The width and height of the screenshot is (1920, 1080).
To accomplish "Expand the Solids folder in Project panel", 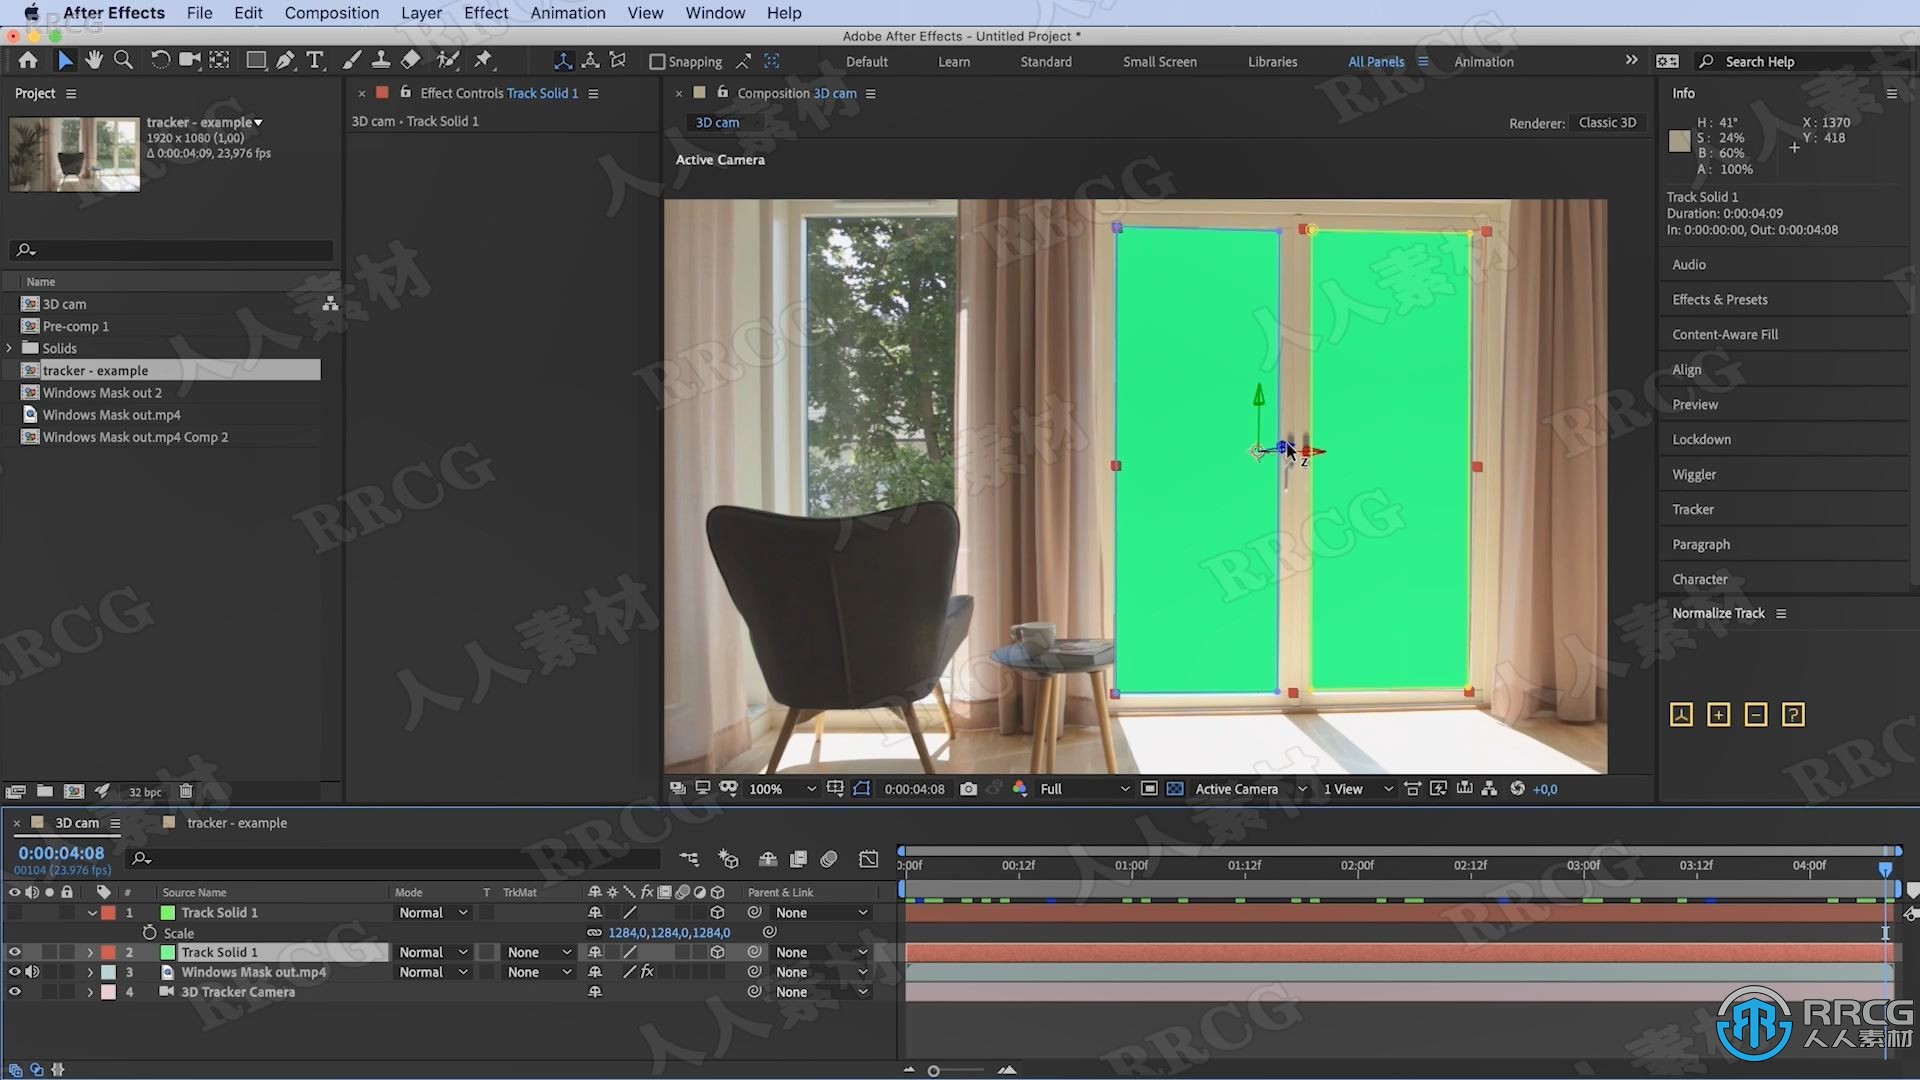I will pyautogui.click(x=12, y=347).
